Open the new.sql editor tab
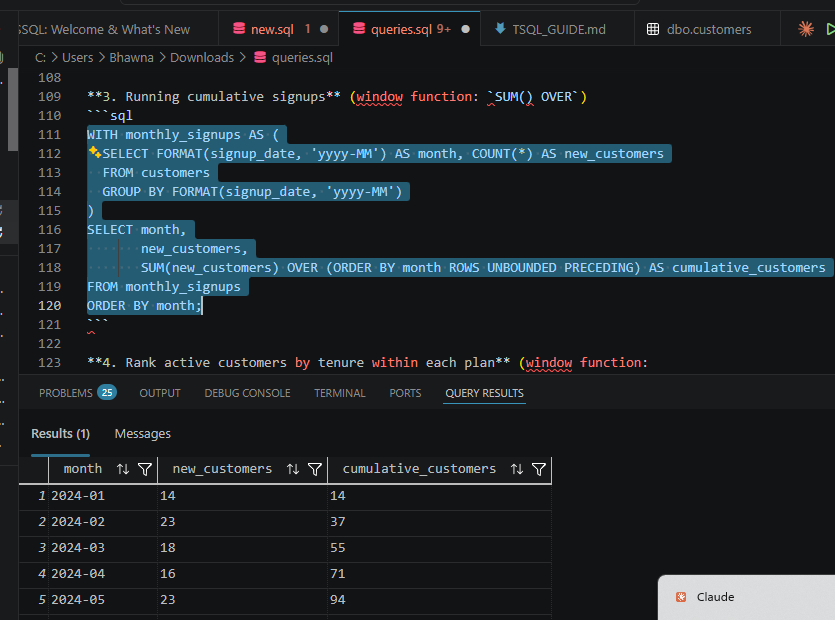Screen dimensions: 835x620 [273, 29]
